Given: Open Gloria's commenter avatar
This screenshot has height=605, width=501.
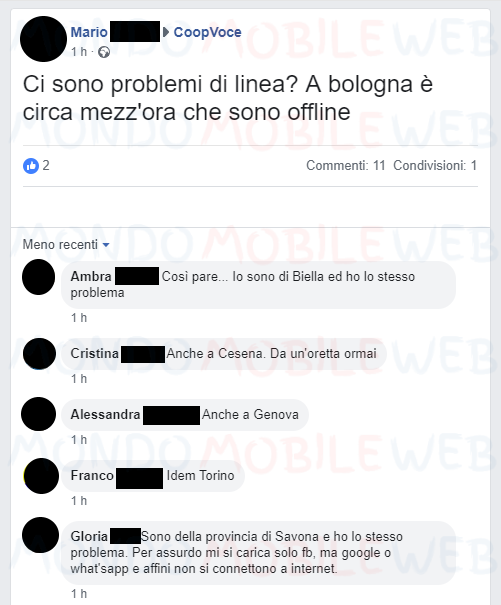Looking at the screenshot, I should coord(40,535).
